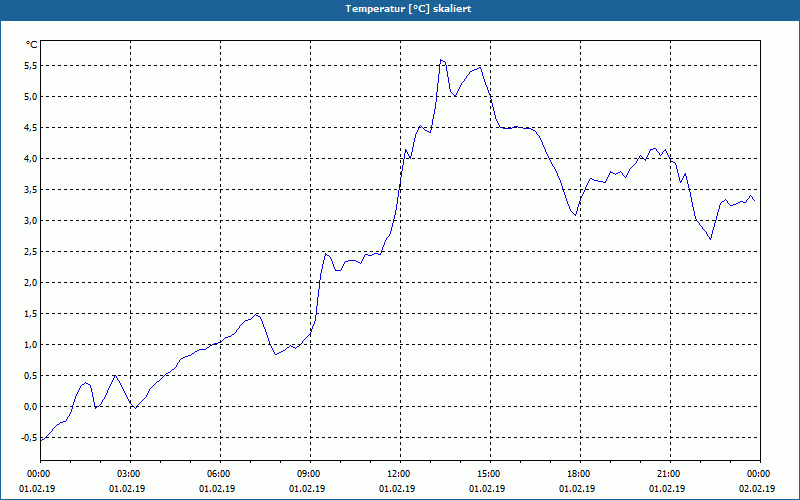Screen dimensions: 800x500
Task: Select the "4,5" y-axis value
Action: pos(31,128)
